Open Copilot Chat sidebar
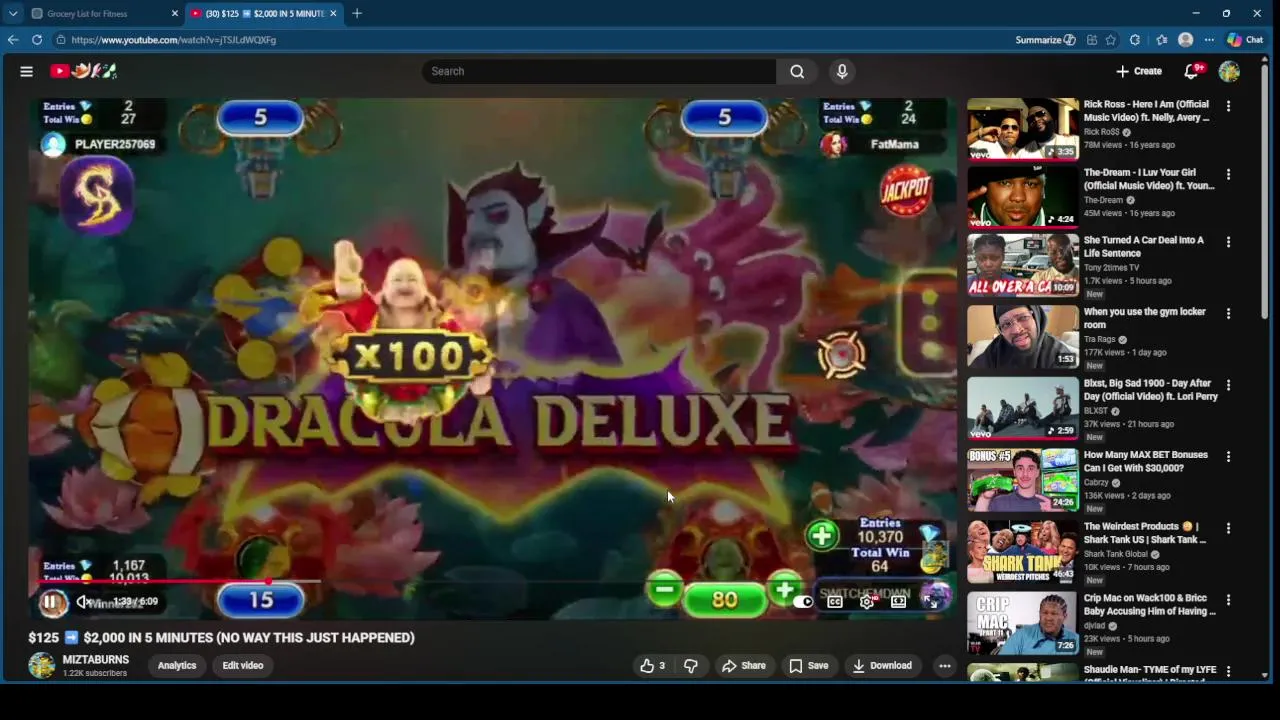 (x=1245, y=40)
